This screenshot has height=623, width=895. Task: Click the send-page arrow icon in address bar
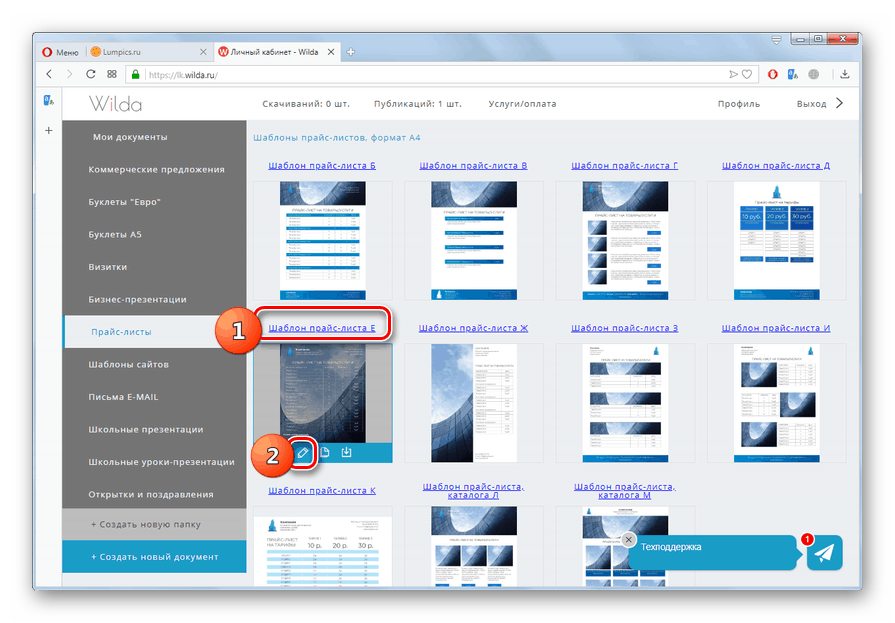click(x=733, y=74)
